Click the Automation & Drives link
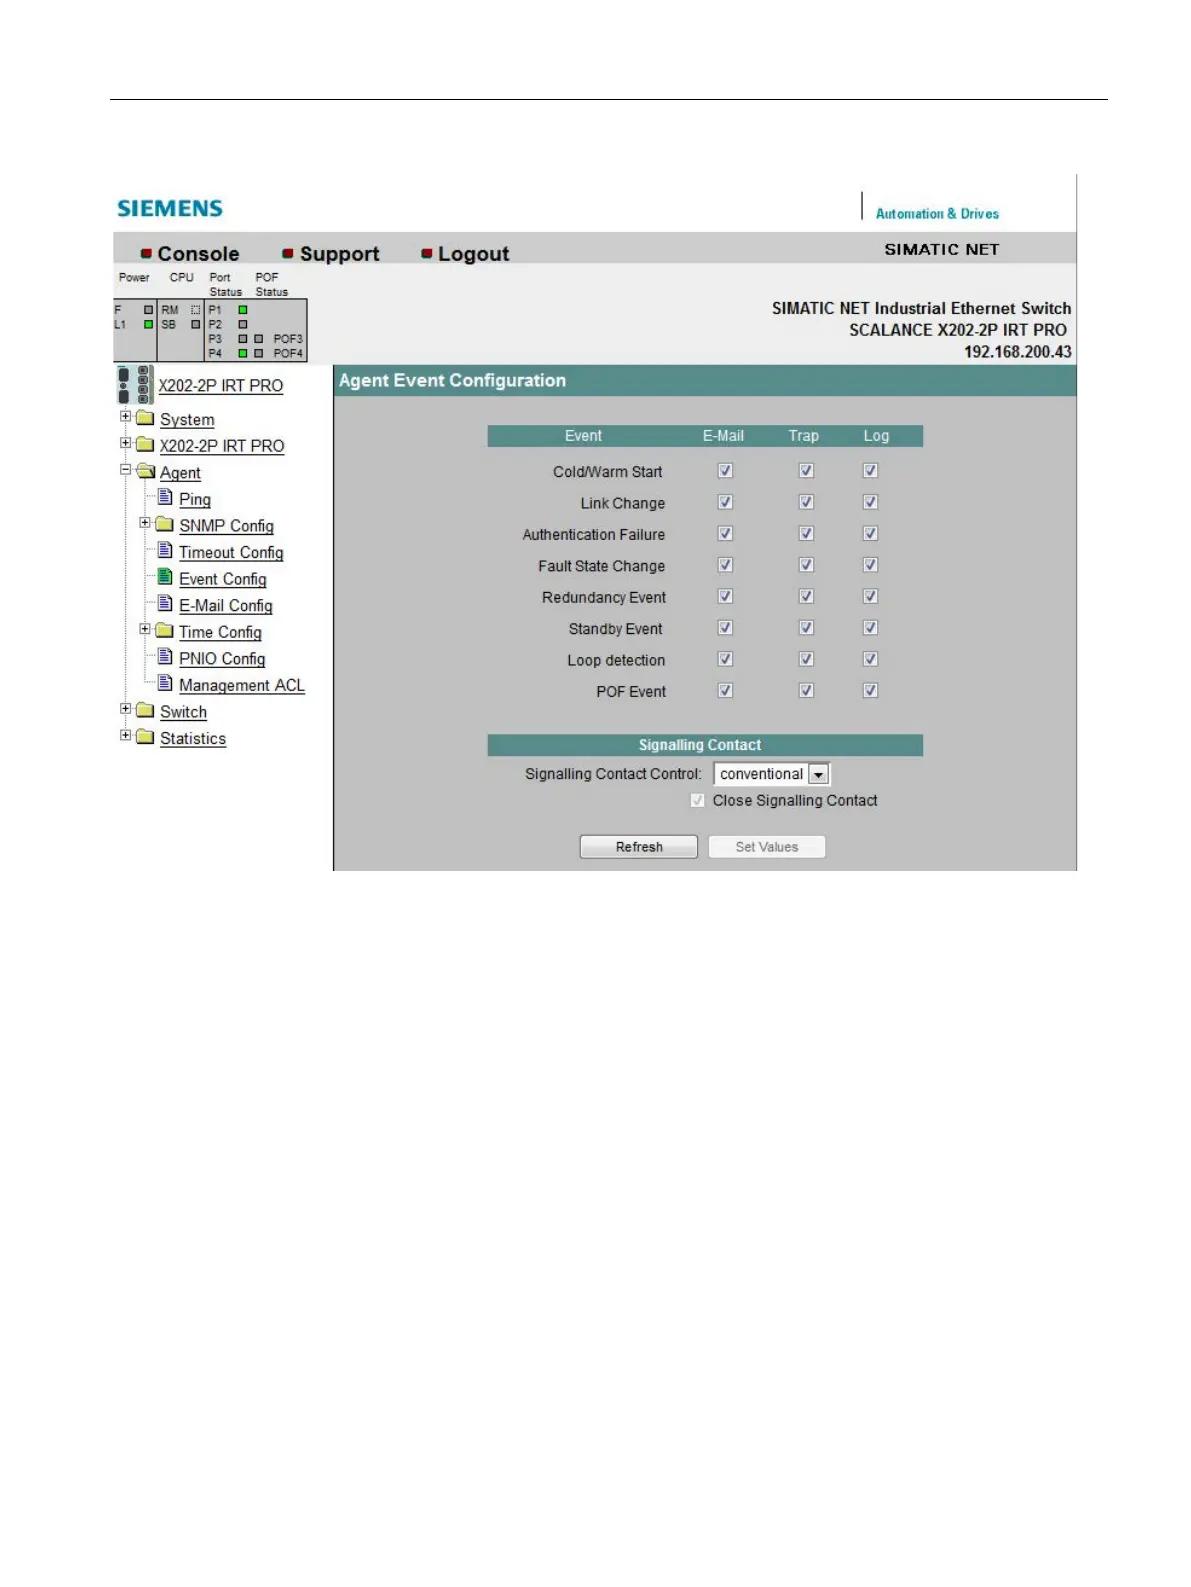Screen dimensions: 1191x1587 click(x=937, y=213)
